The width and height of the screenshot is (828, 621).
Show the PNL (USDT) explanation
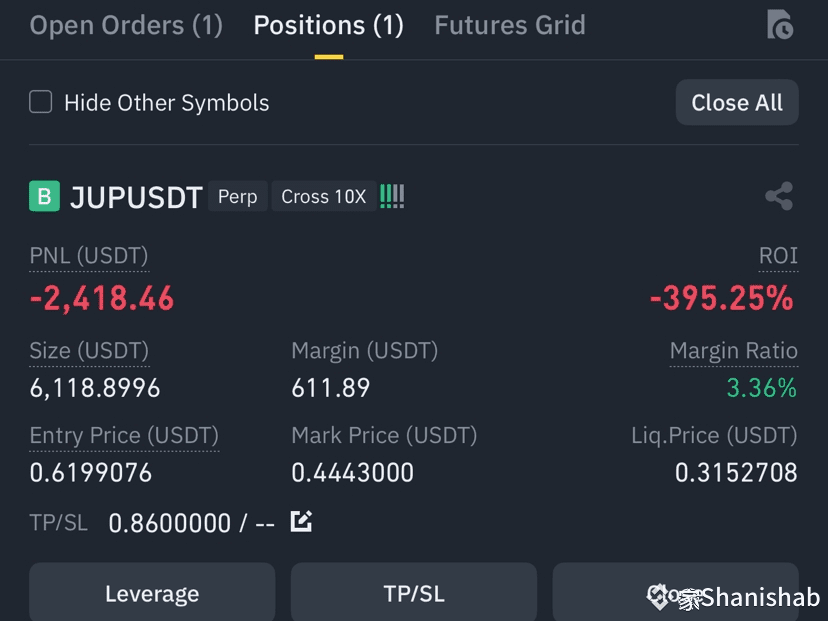(89, 256)
